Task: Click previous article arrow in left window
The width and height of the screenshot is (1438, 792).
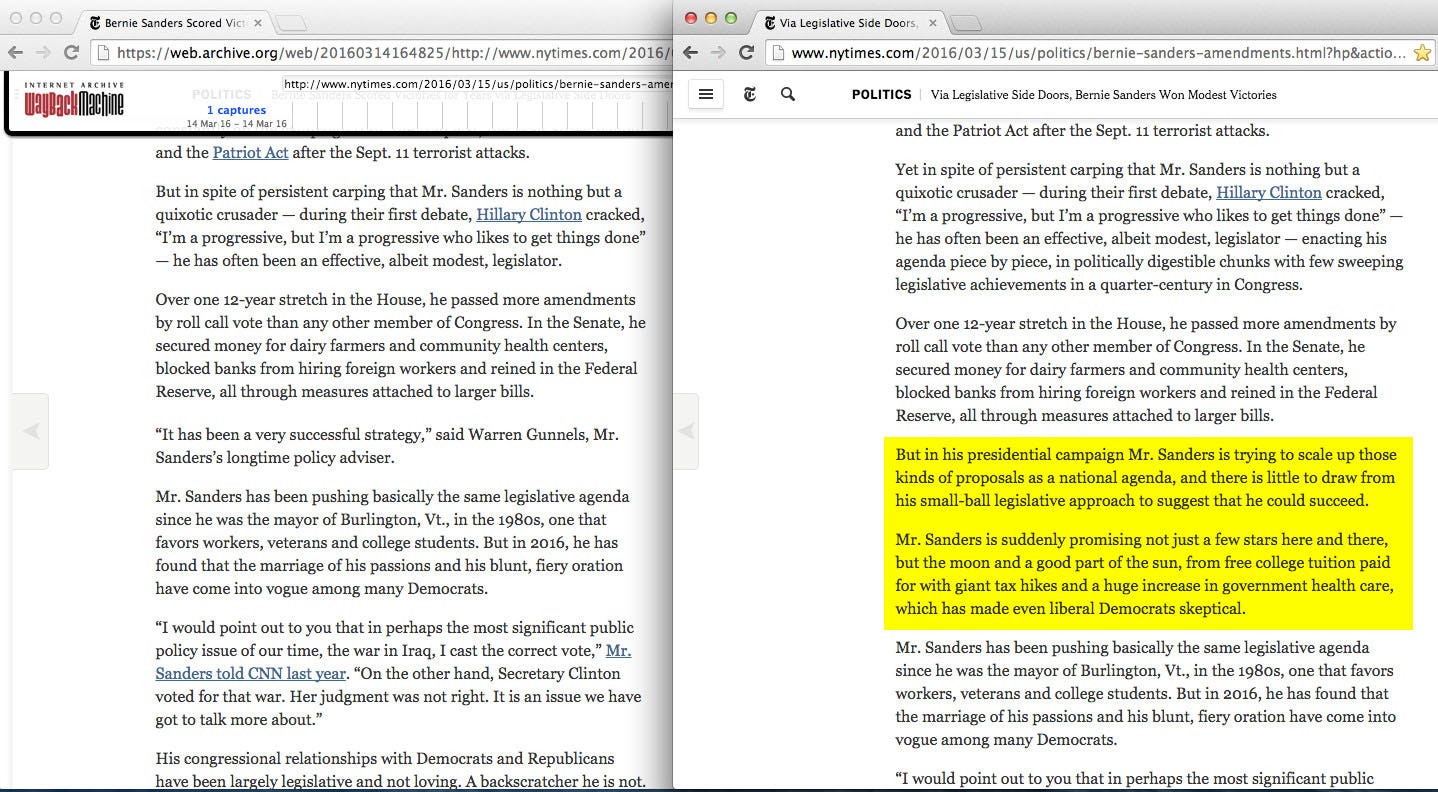Action: pyautogui.click(x=30, y=431)
